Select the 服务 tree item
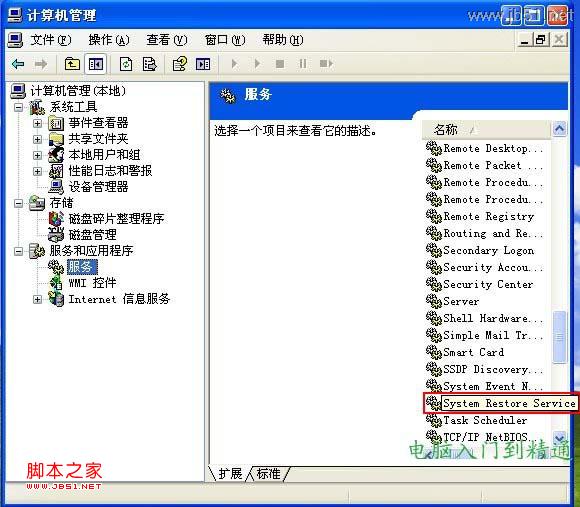Screen dimensions: 580x507 click(x=82, y=267)
